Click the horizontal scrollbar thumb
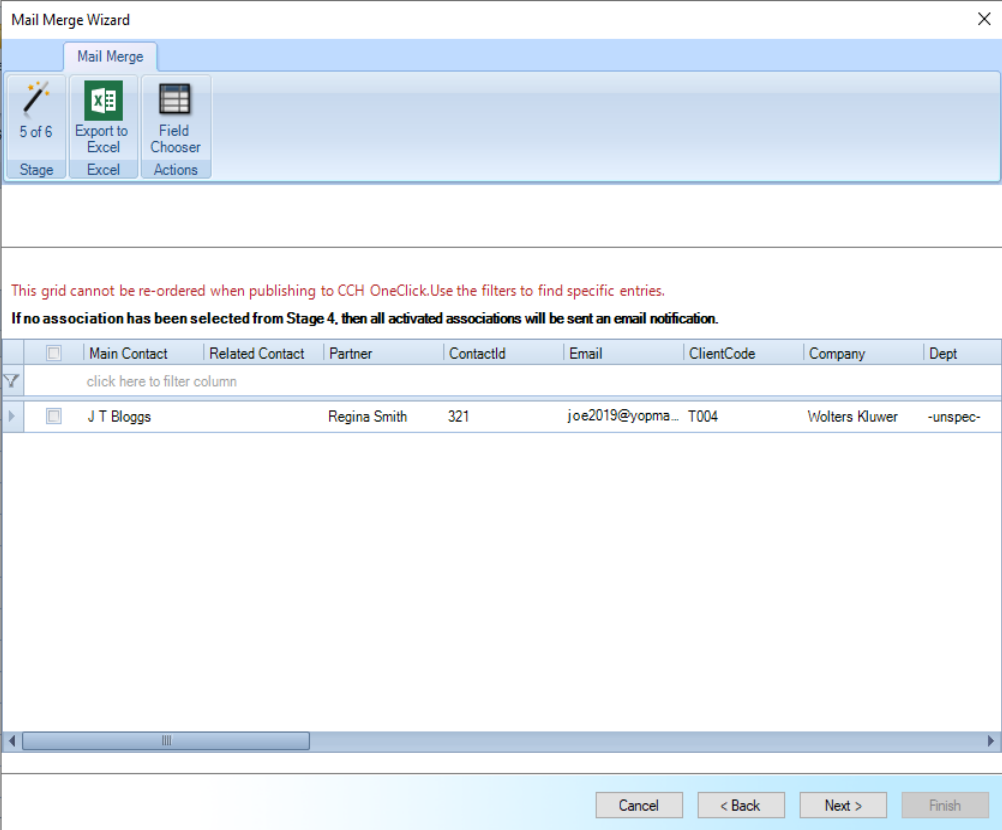 tap(166, 741)
